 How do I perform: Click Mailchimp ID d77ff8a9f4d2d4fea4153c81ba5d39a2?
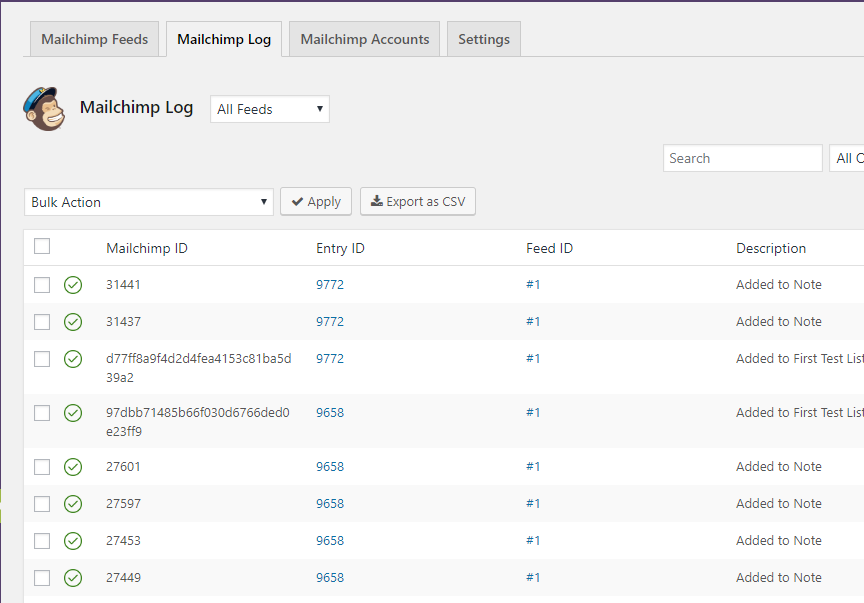click(198, 368)
